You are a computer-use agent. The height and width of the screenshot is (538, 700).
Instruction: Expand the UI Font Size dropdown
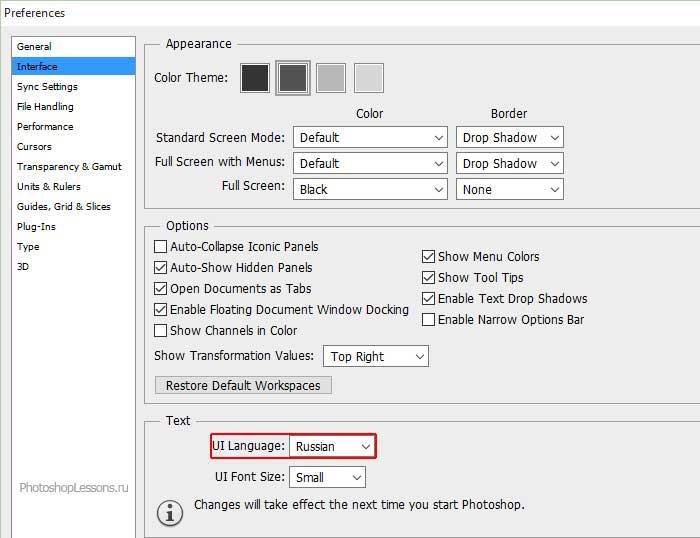click(327, 478)
